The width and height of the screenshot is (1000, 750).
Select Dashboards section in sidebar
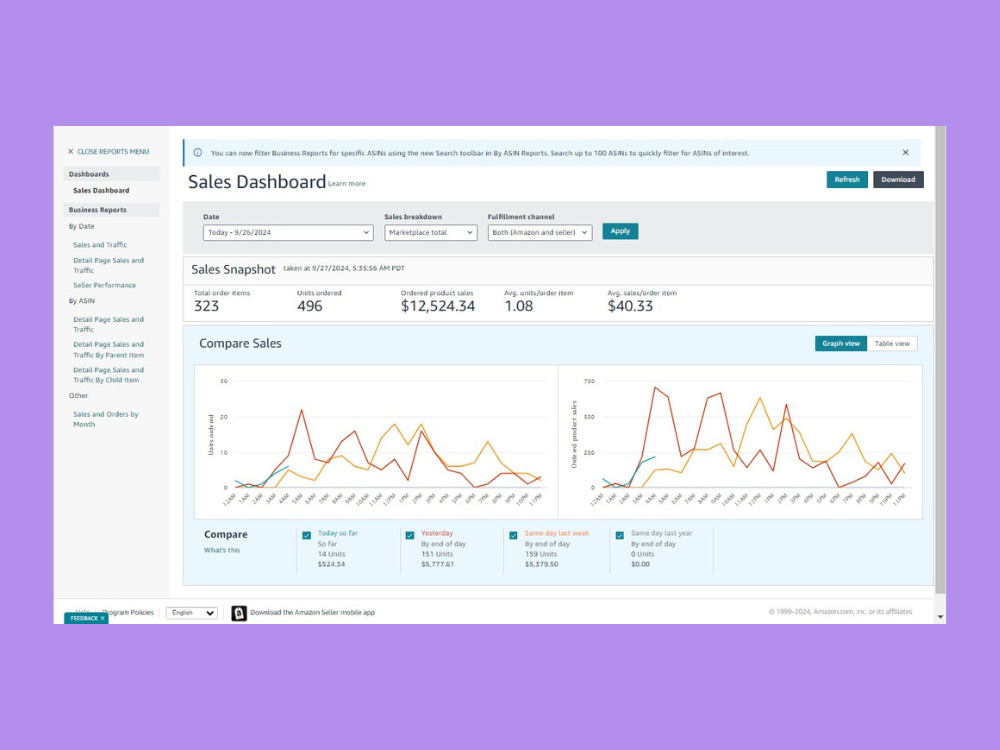[x=112, y=174]
